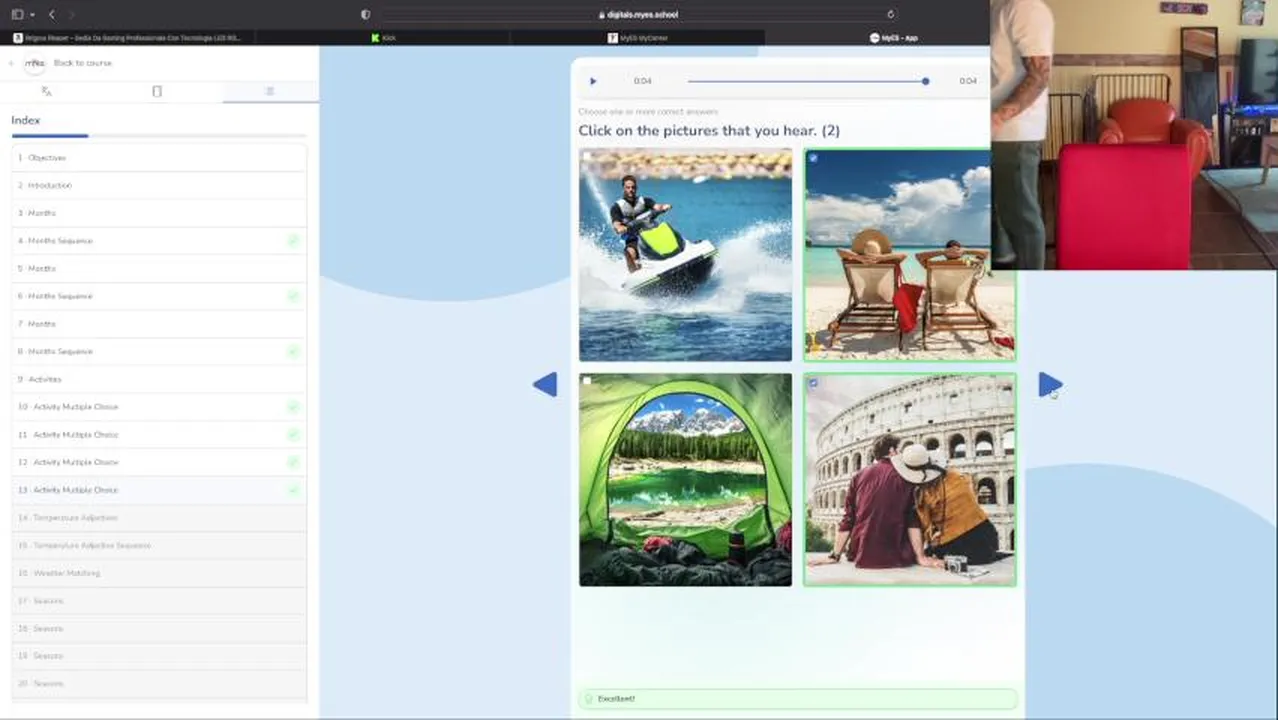Screen dimensions: 1278x720
Task: Click the audio progress slider handle
Action: click(925, 81)
